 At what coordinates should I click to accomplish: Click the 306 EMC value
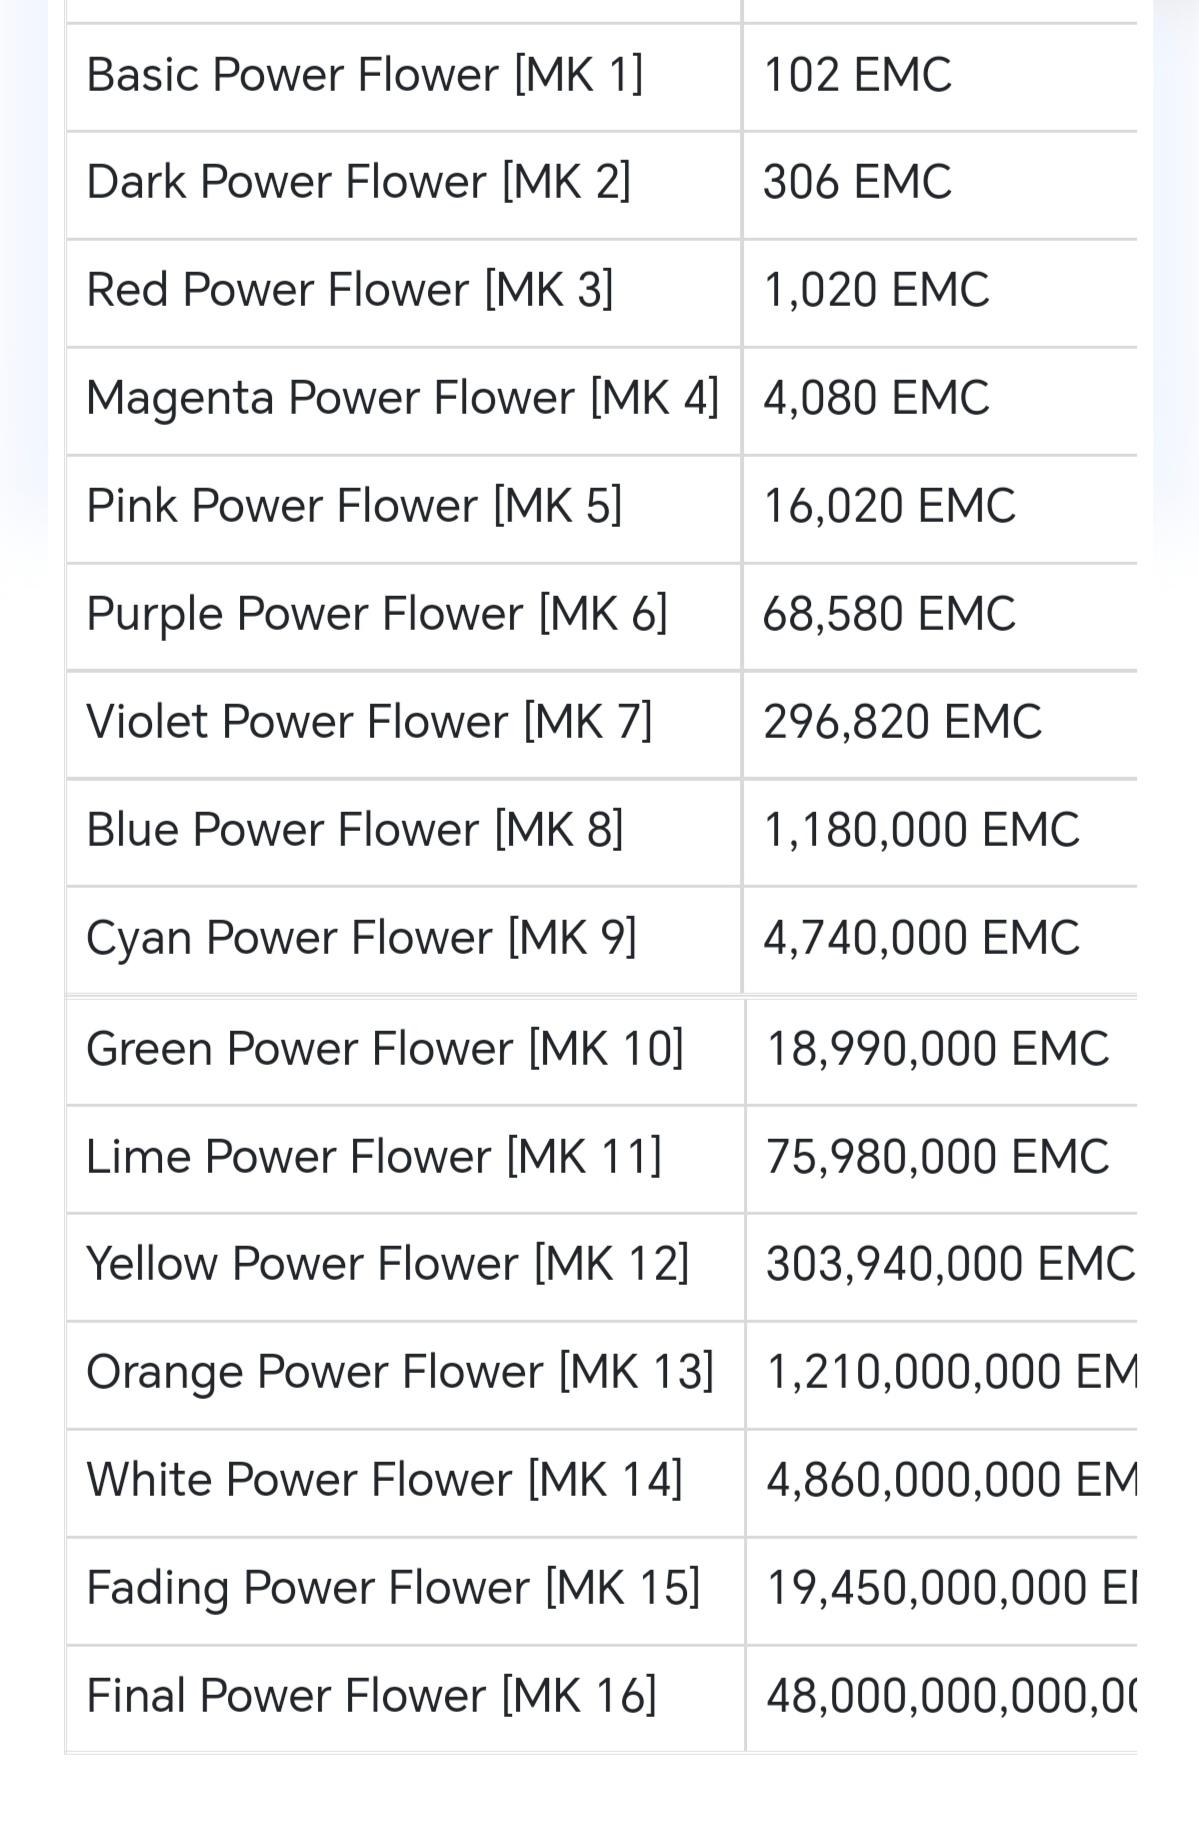(857, 182)
